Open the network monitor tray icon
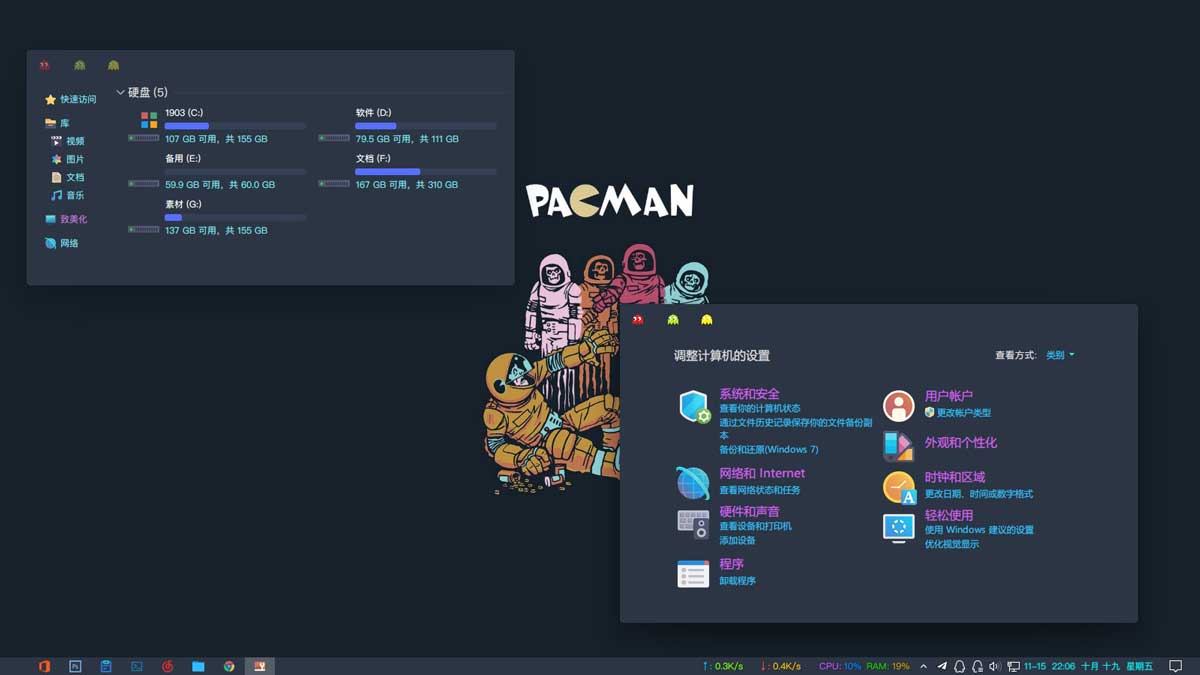Viewport: 1200px width, 675px height. [1013, 666]
